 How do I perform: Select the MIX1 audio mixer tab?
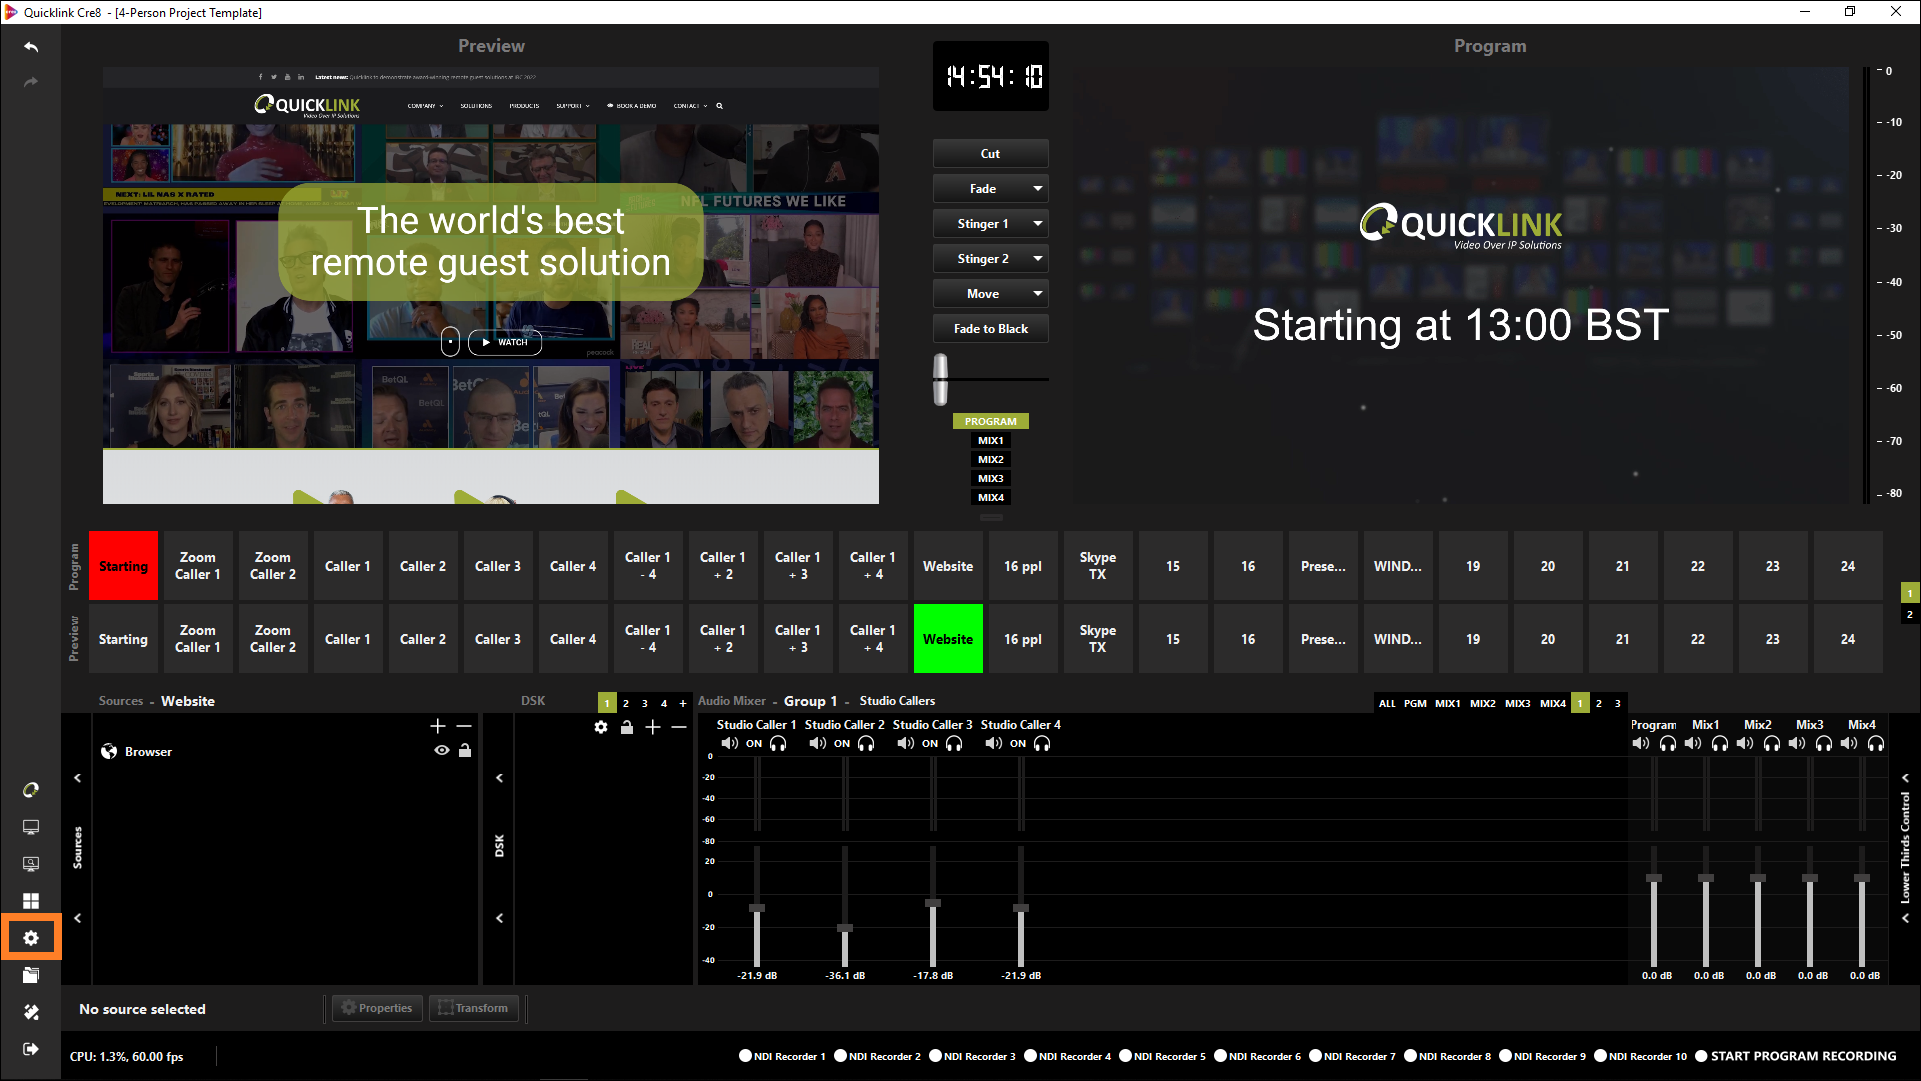point(1447,704)
